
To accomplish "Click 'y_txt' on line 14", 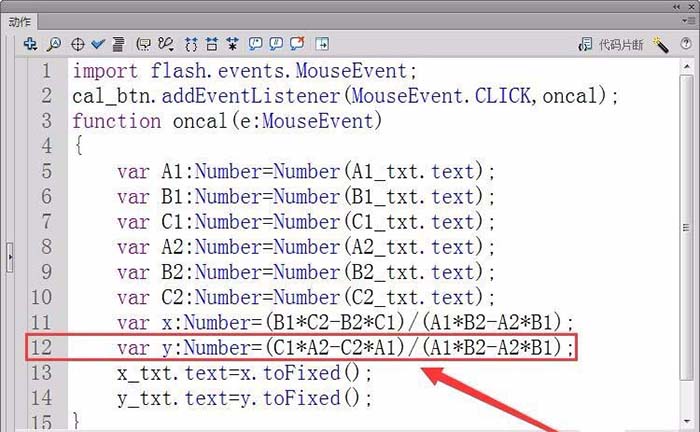I will click(145, 399).
